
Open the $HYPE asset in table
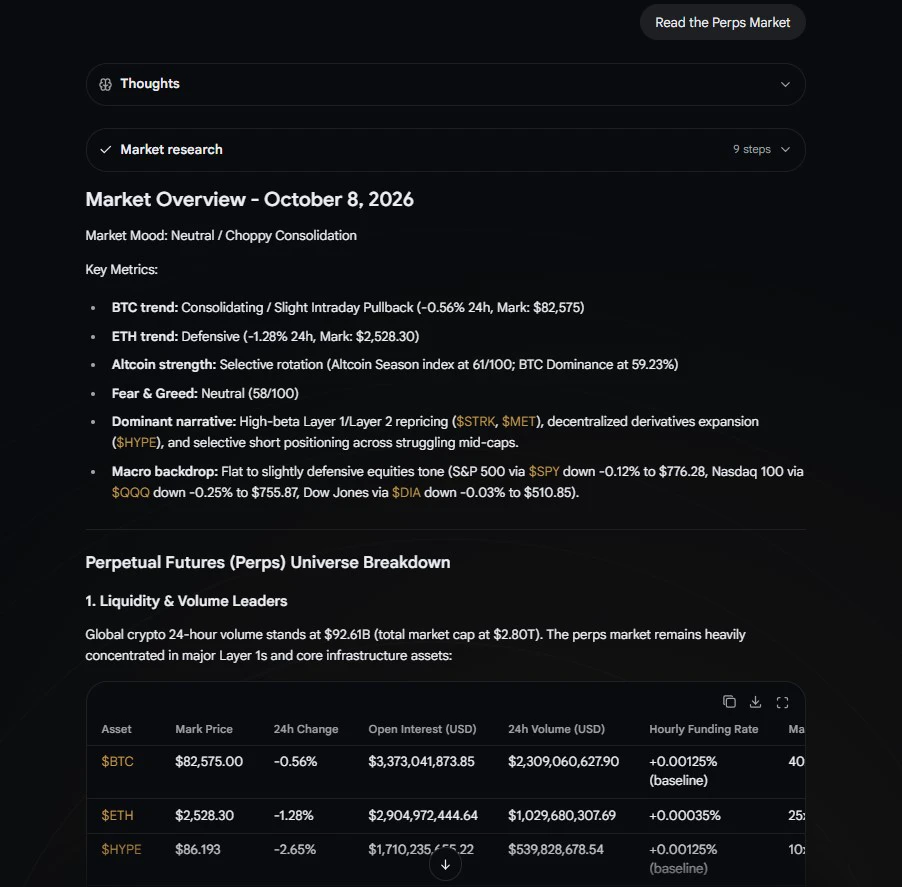pos(121,850)
